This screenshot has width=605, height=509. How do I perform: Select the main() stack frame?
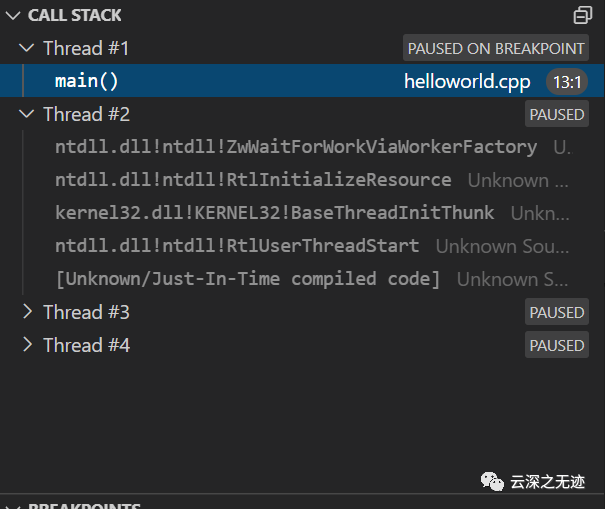pos(302,81)
